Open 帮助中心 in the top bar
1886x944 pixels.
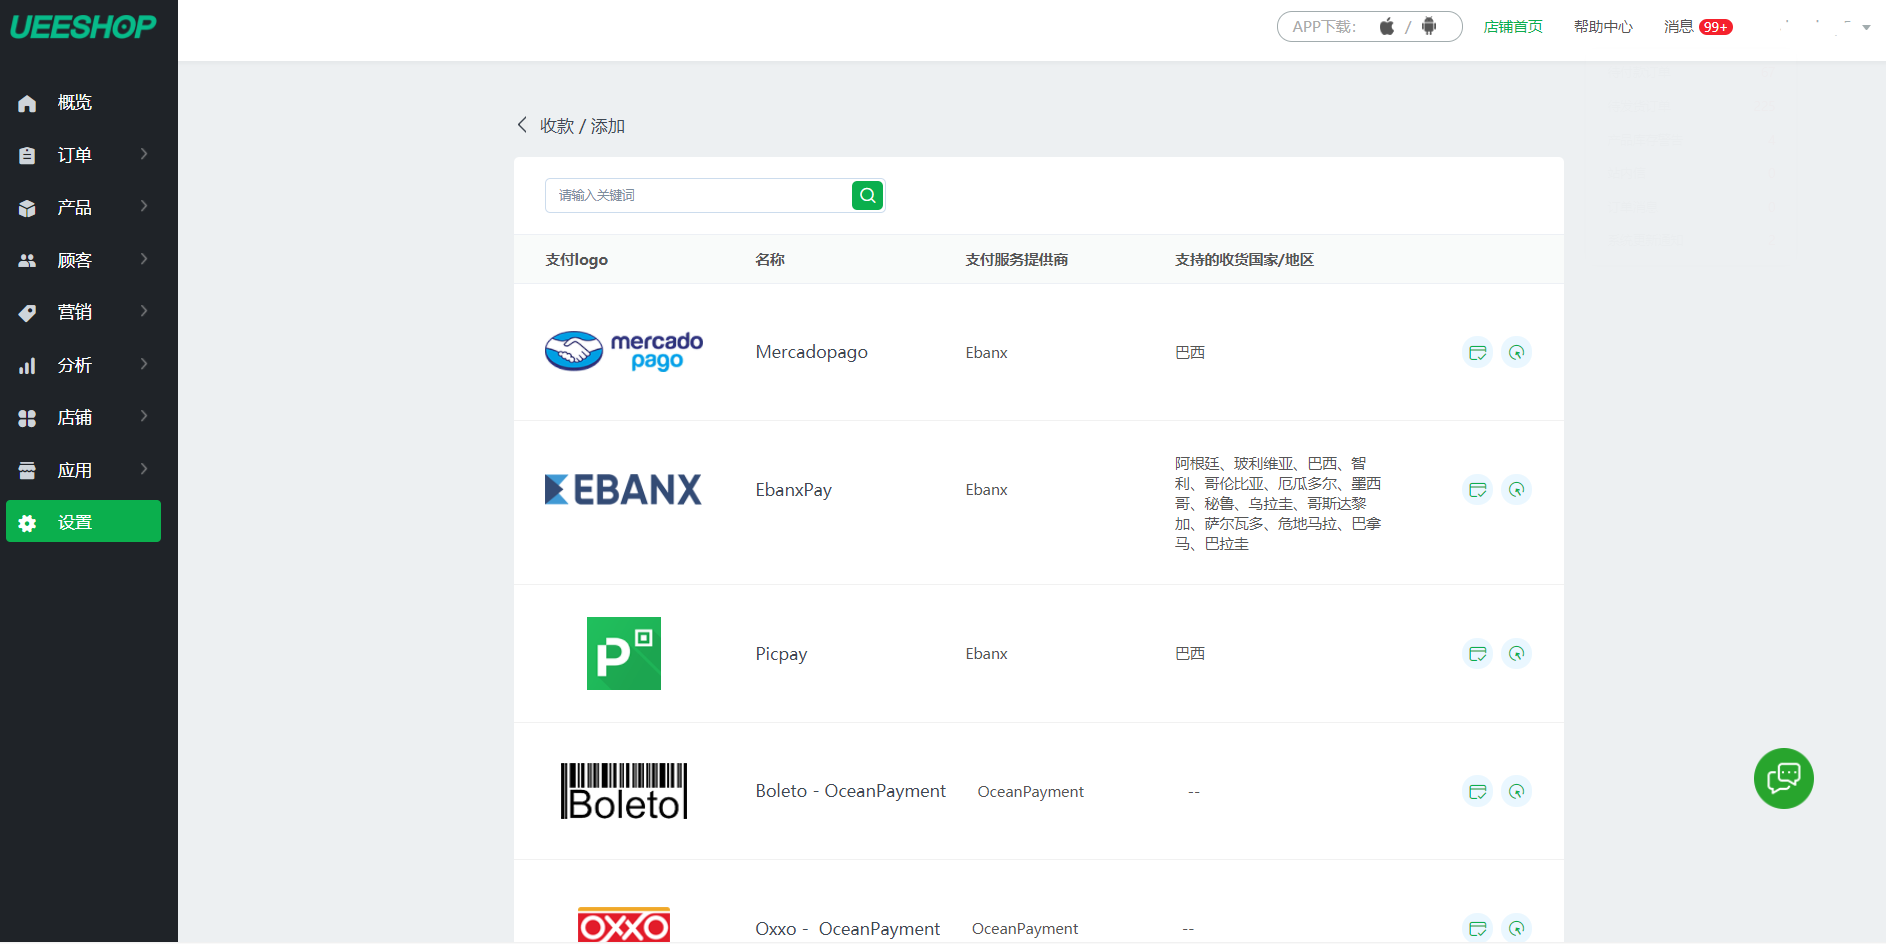(1603, 27)
